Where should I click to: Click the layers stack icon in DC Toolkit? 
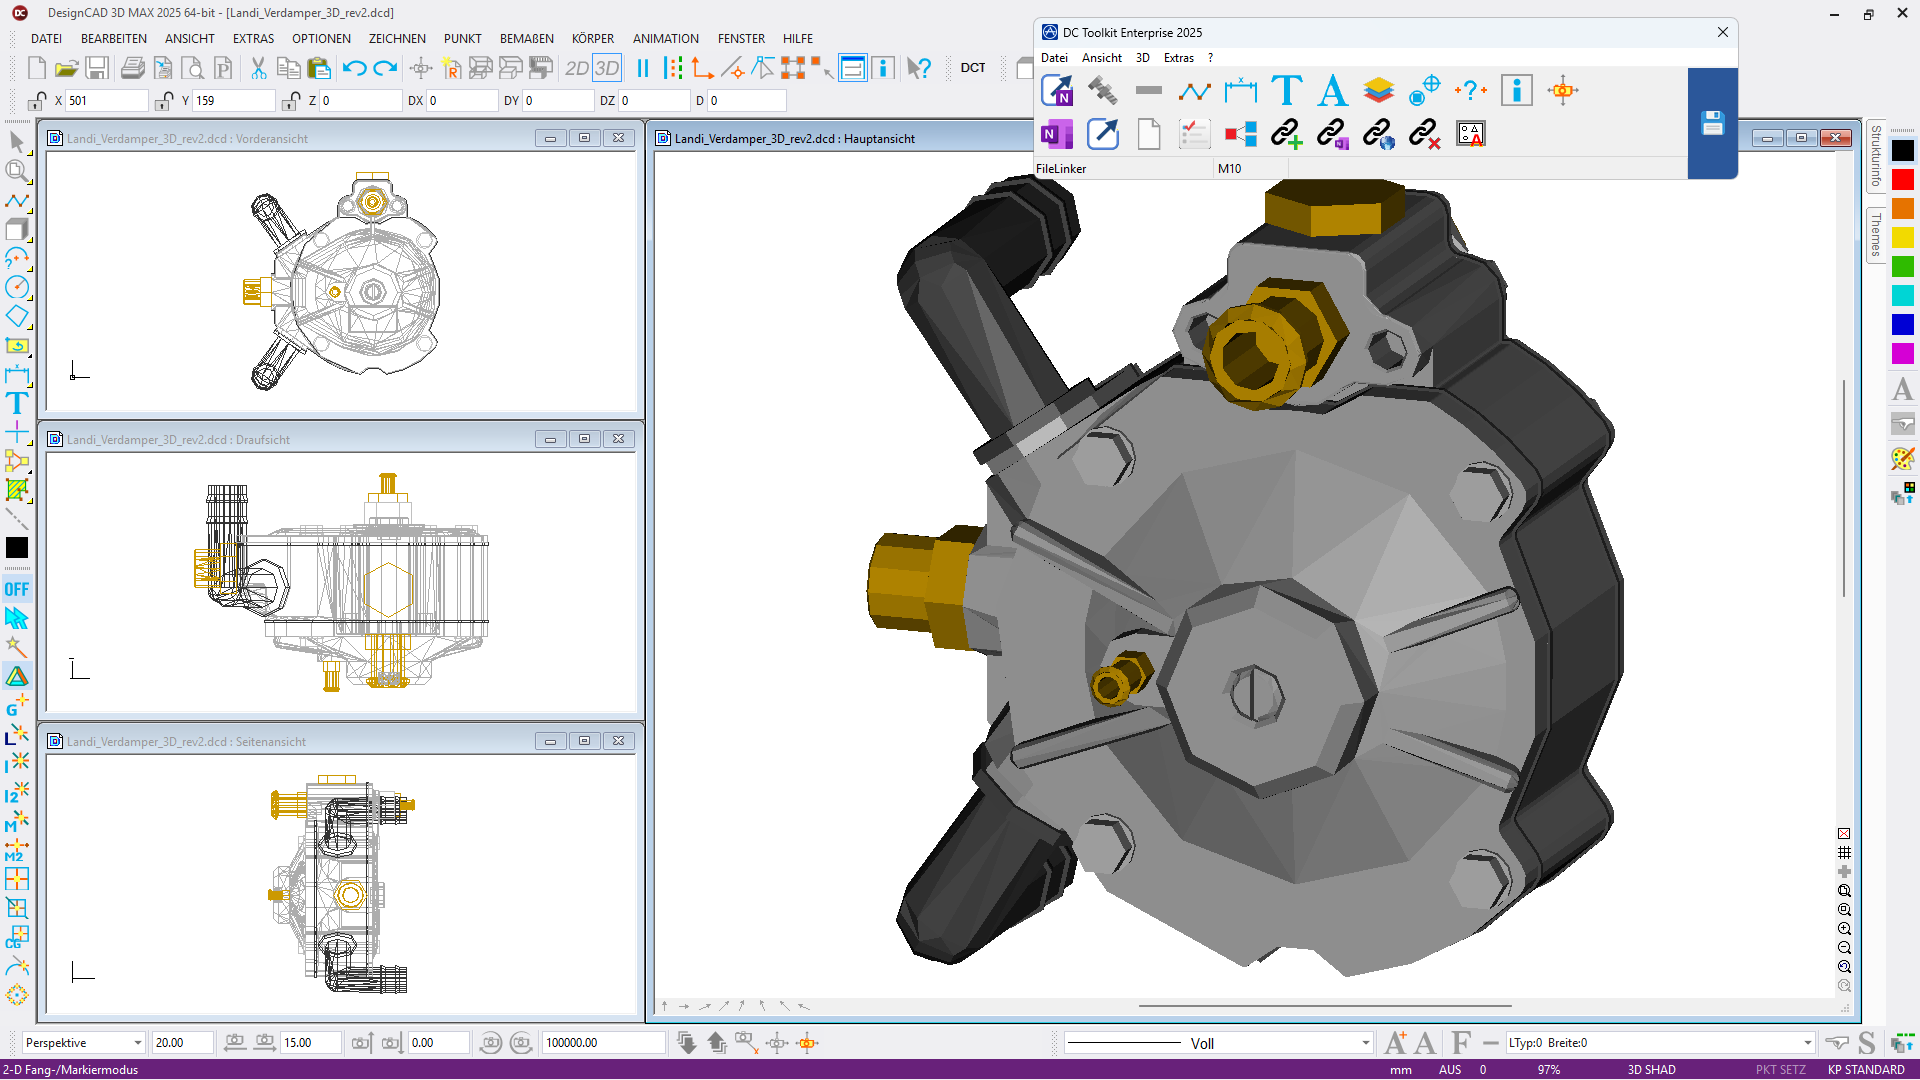click(1378, 91)
